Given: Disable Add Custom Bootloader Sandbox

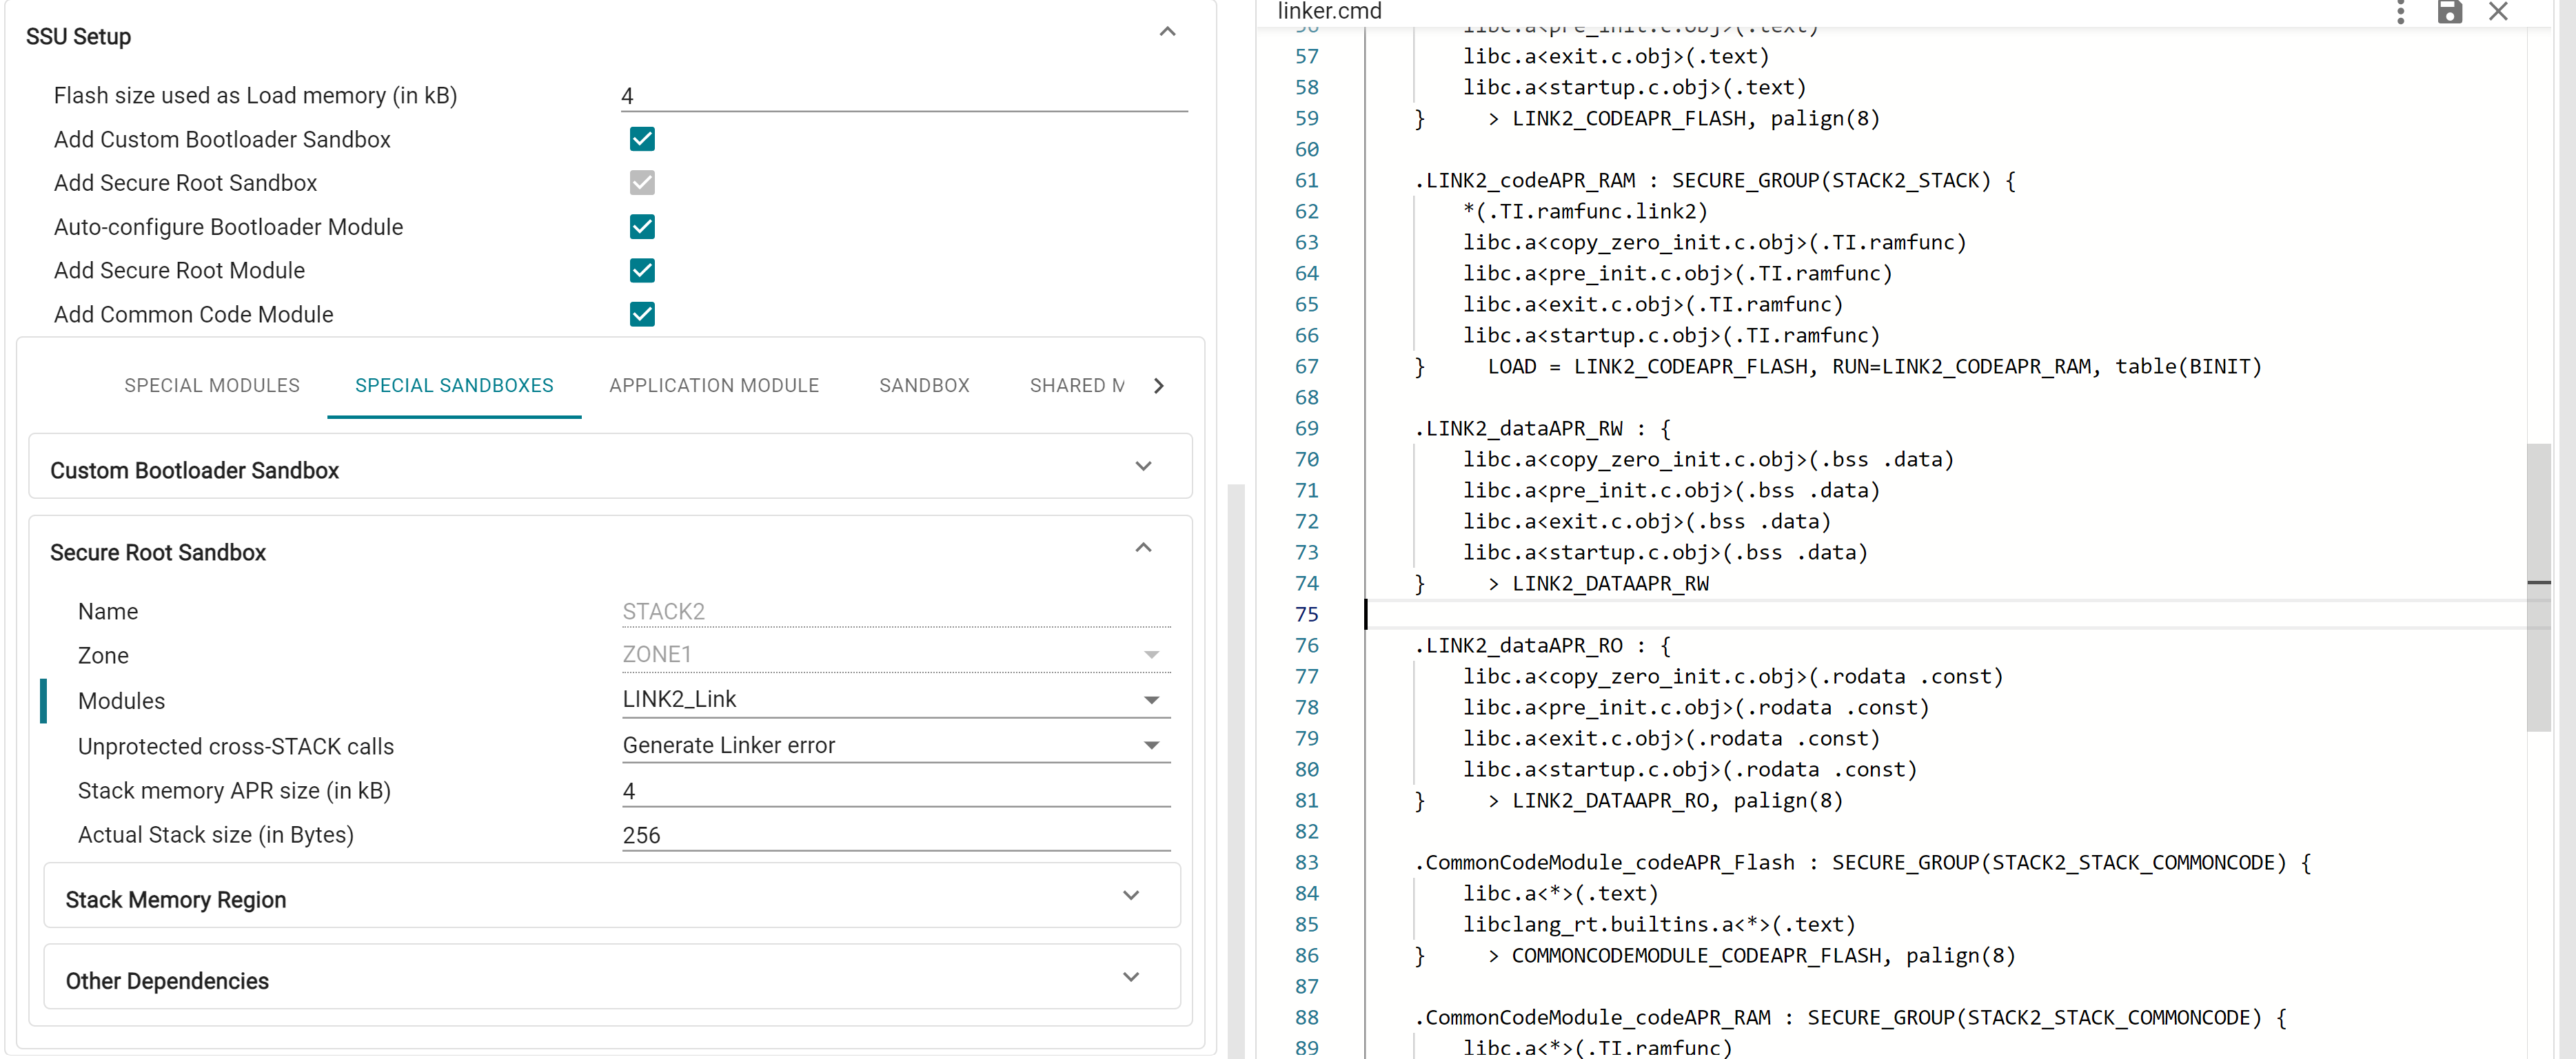Looking at the screenshot, I should click(641, 139).
